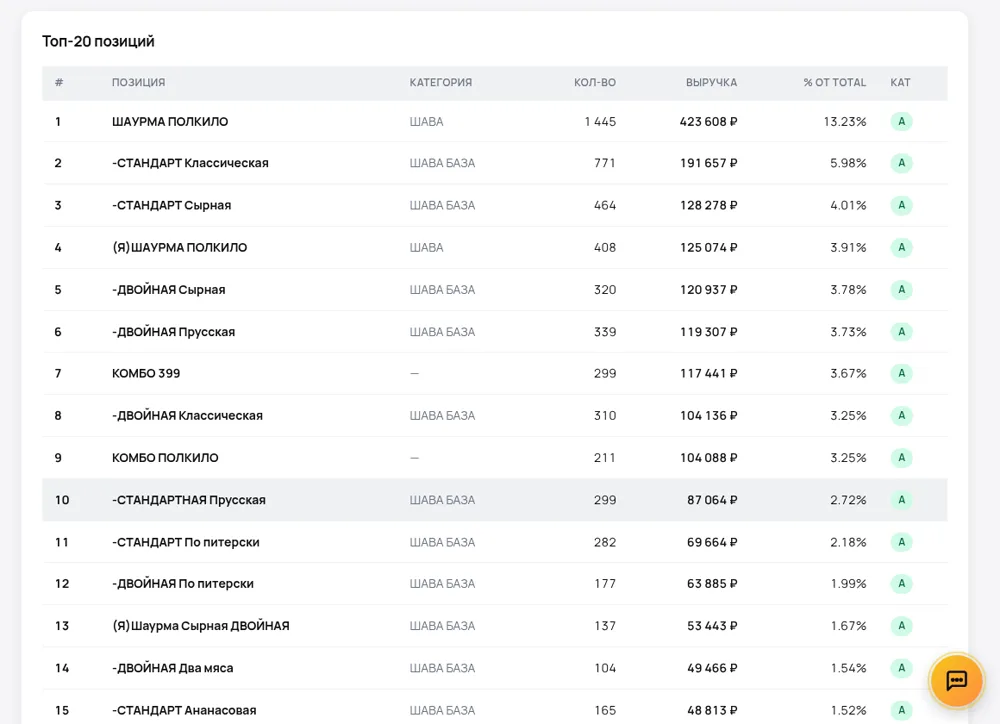Select the (Я)Шаурма Сырная ДВОЙНАЯ position
The height and width of the screenshot is (724, 1000).
200,626
